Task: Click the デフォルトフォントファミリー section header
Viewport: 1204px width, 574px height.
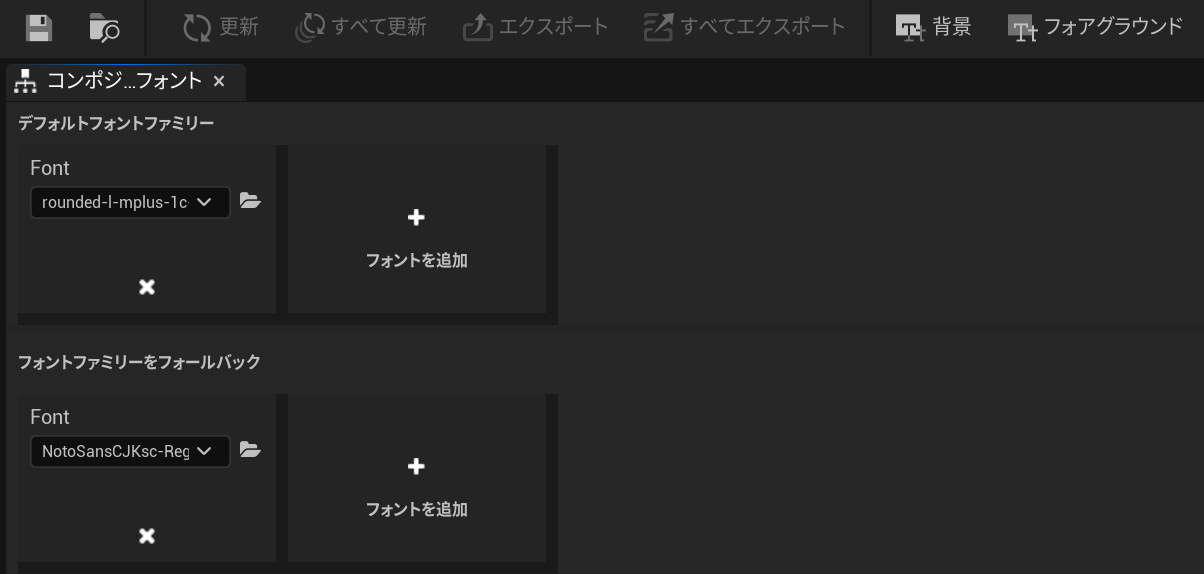Action: point(116,124)
